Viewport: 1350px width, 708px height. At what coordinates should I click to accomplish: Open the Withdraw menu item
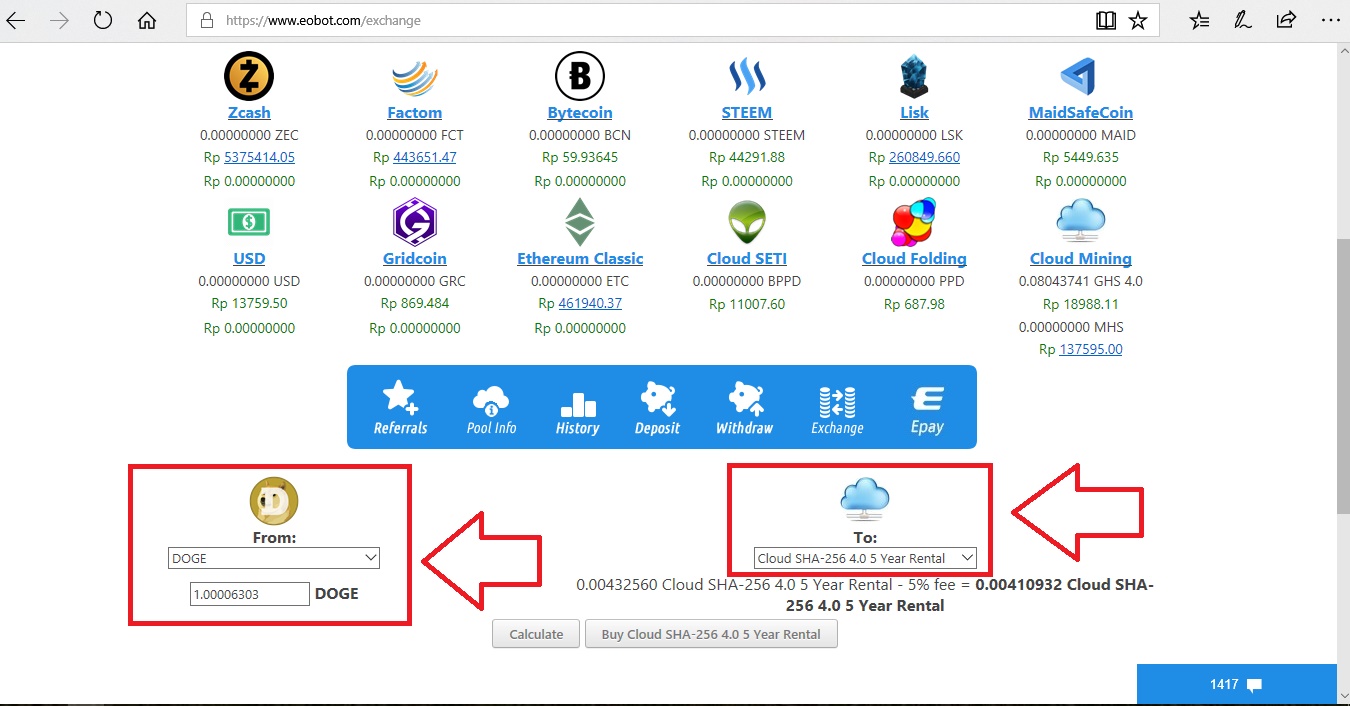[744, 408]
